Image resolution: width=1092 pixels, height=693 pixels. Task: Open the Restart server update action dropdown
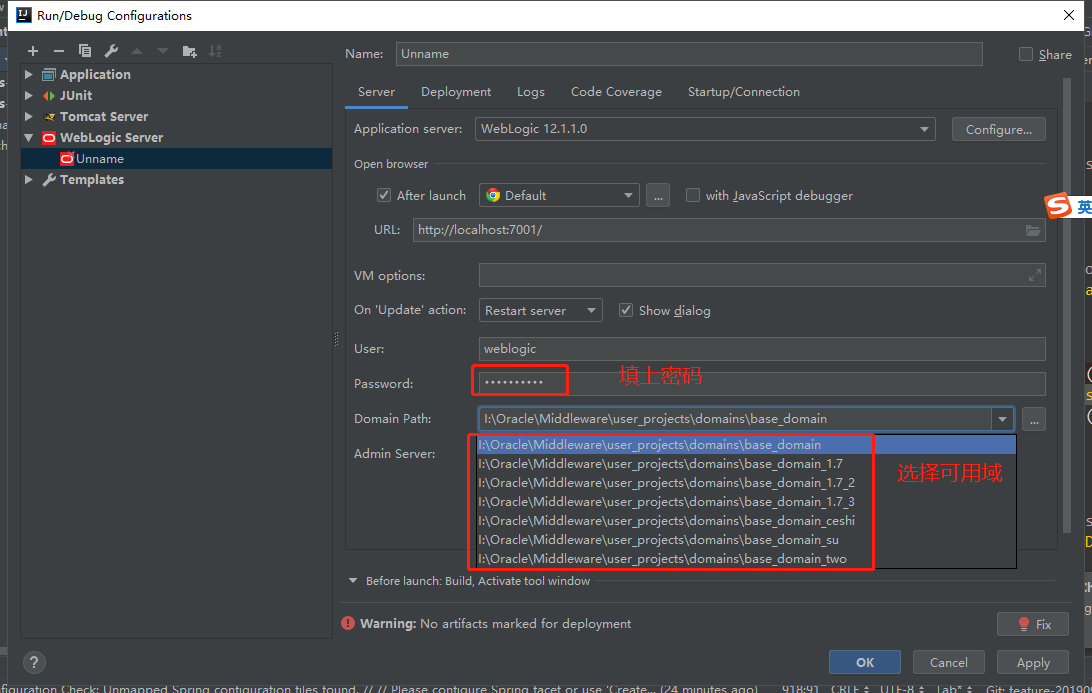540,310
